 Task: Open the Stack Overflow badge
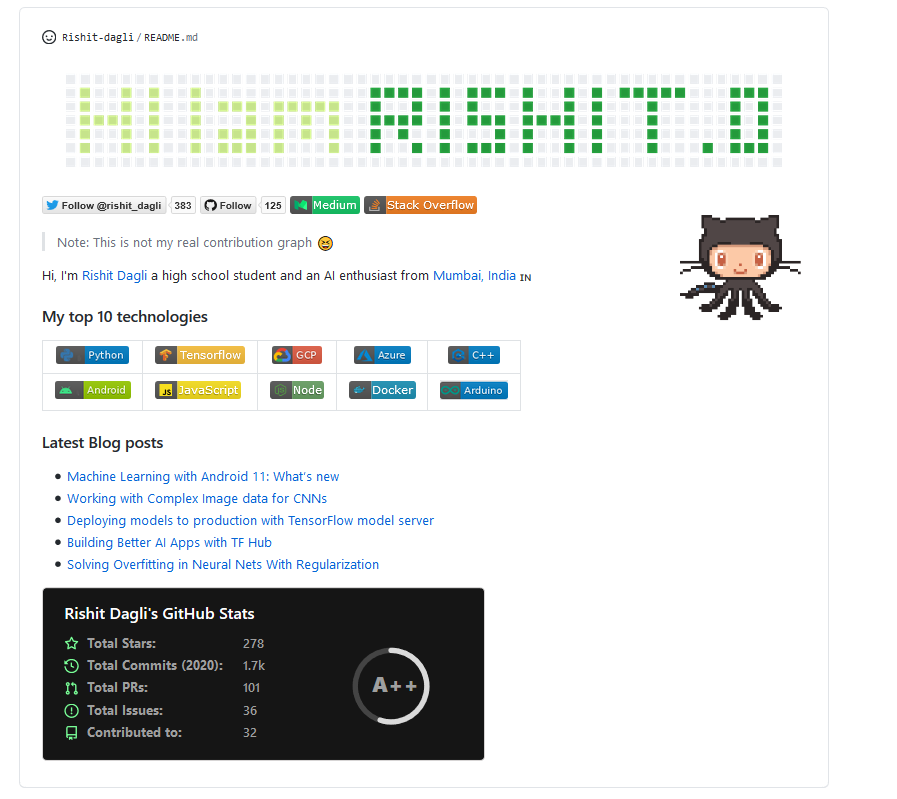(420, 205)
